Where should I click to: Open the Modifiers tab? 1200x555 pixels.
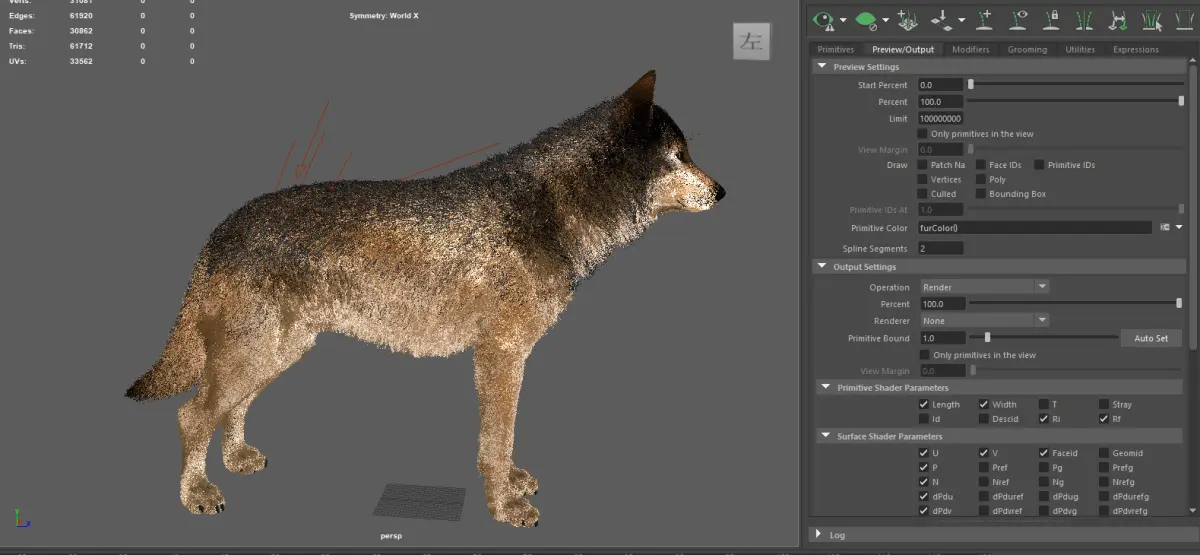[970, 49]
